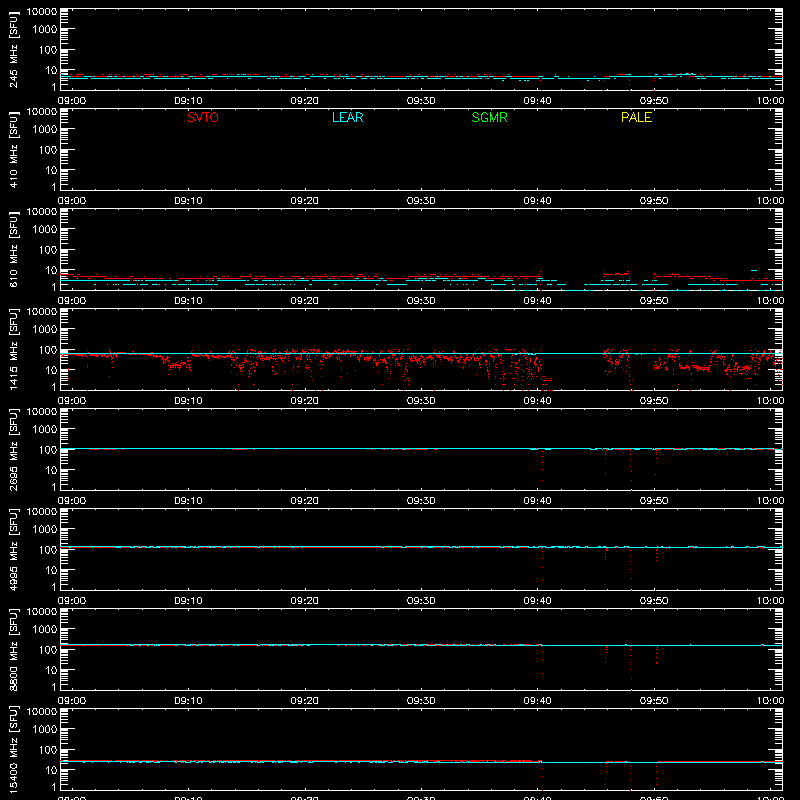800x800 pixels.
Task: Click 09:20 tick under the 8800 MHz plot
Action: pyautogui.click(x=305, y=701)
